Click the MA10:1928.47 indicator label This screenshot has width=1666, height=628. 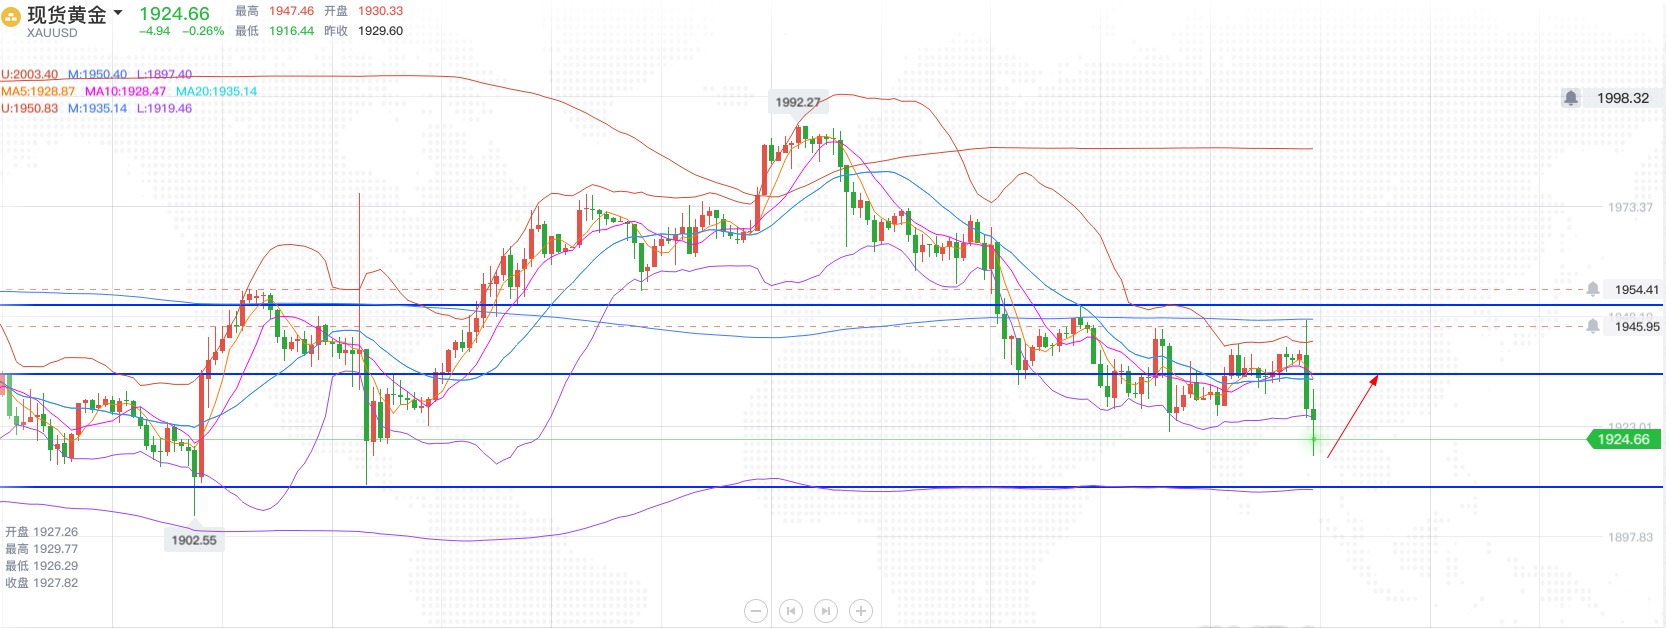(x=125, y=91)
